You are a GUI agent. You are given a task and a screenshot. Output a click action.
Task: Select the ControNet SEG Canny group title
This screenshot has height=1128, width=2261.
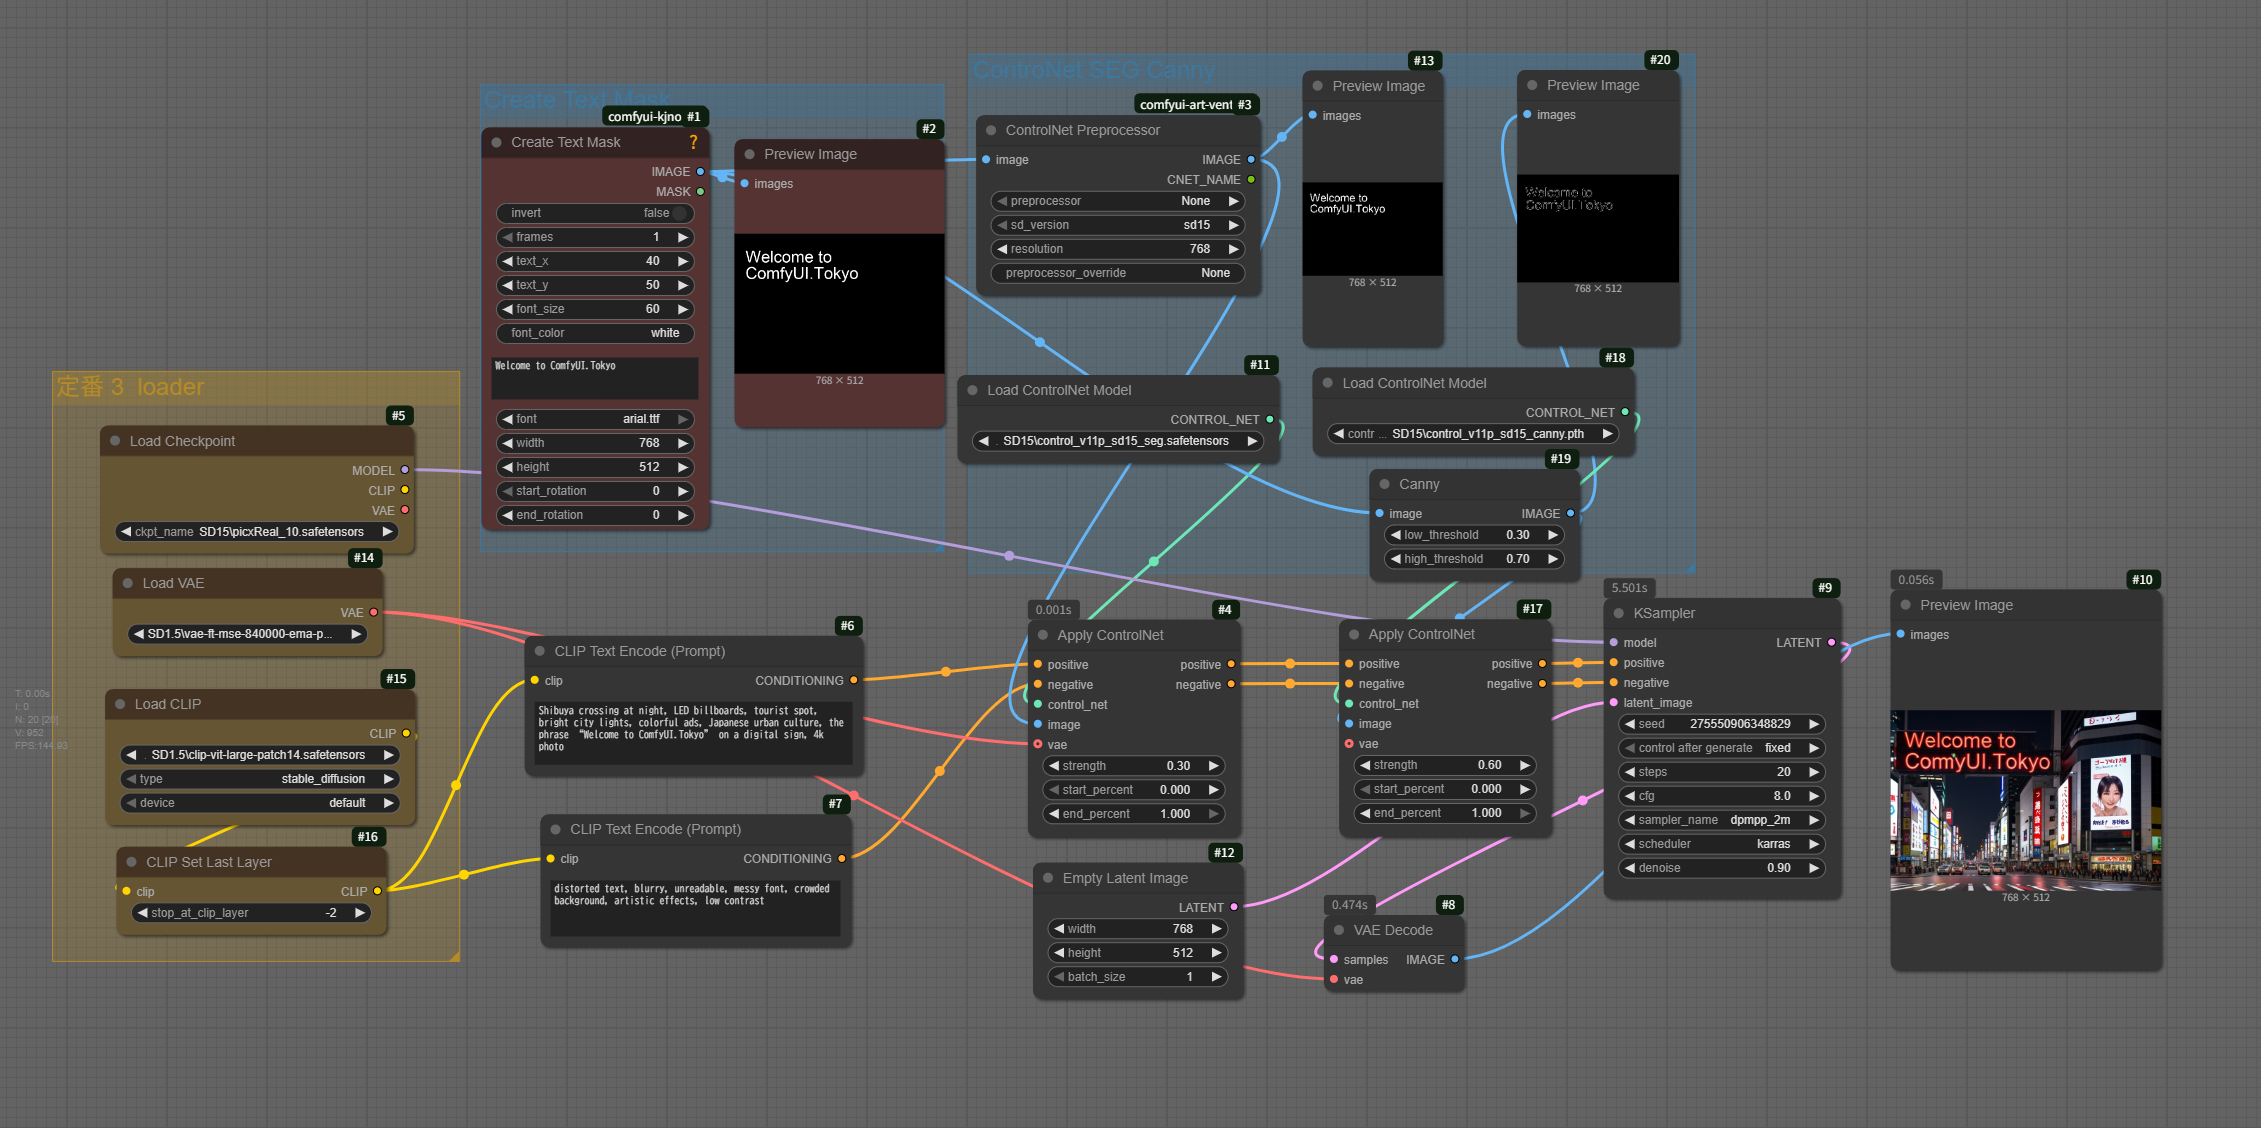pyautogui.click(x=1093, y=70)
